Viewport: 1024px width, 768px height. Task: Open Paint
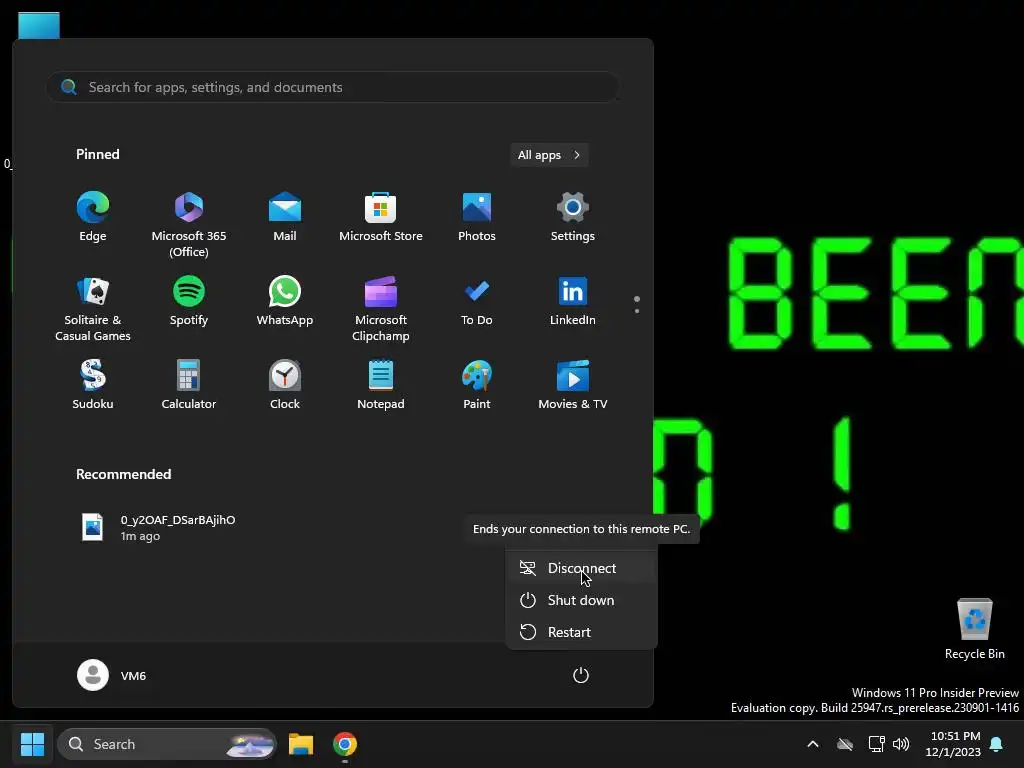coord(477,385)
